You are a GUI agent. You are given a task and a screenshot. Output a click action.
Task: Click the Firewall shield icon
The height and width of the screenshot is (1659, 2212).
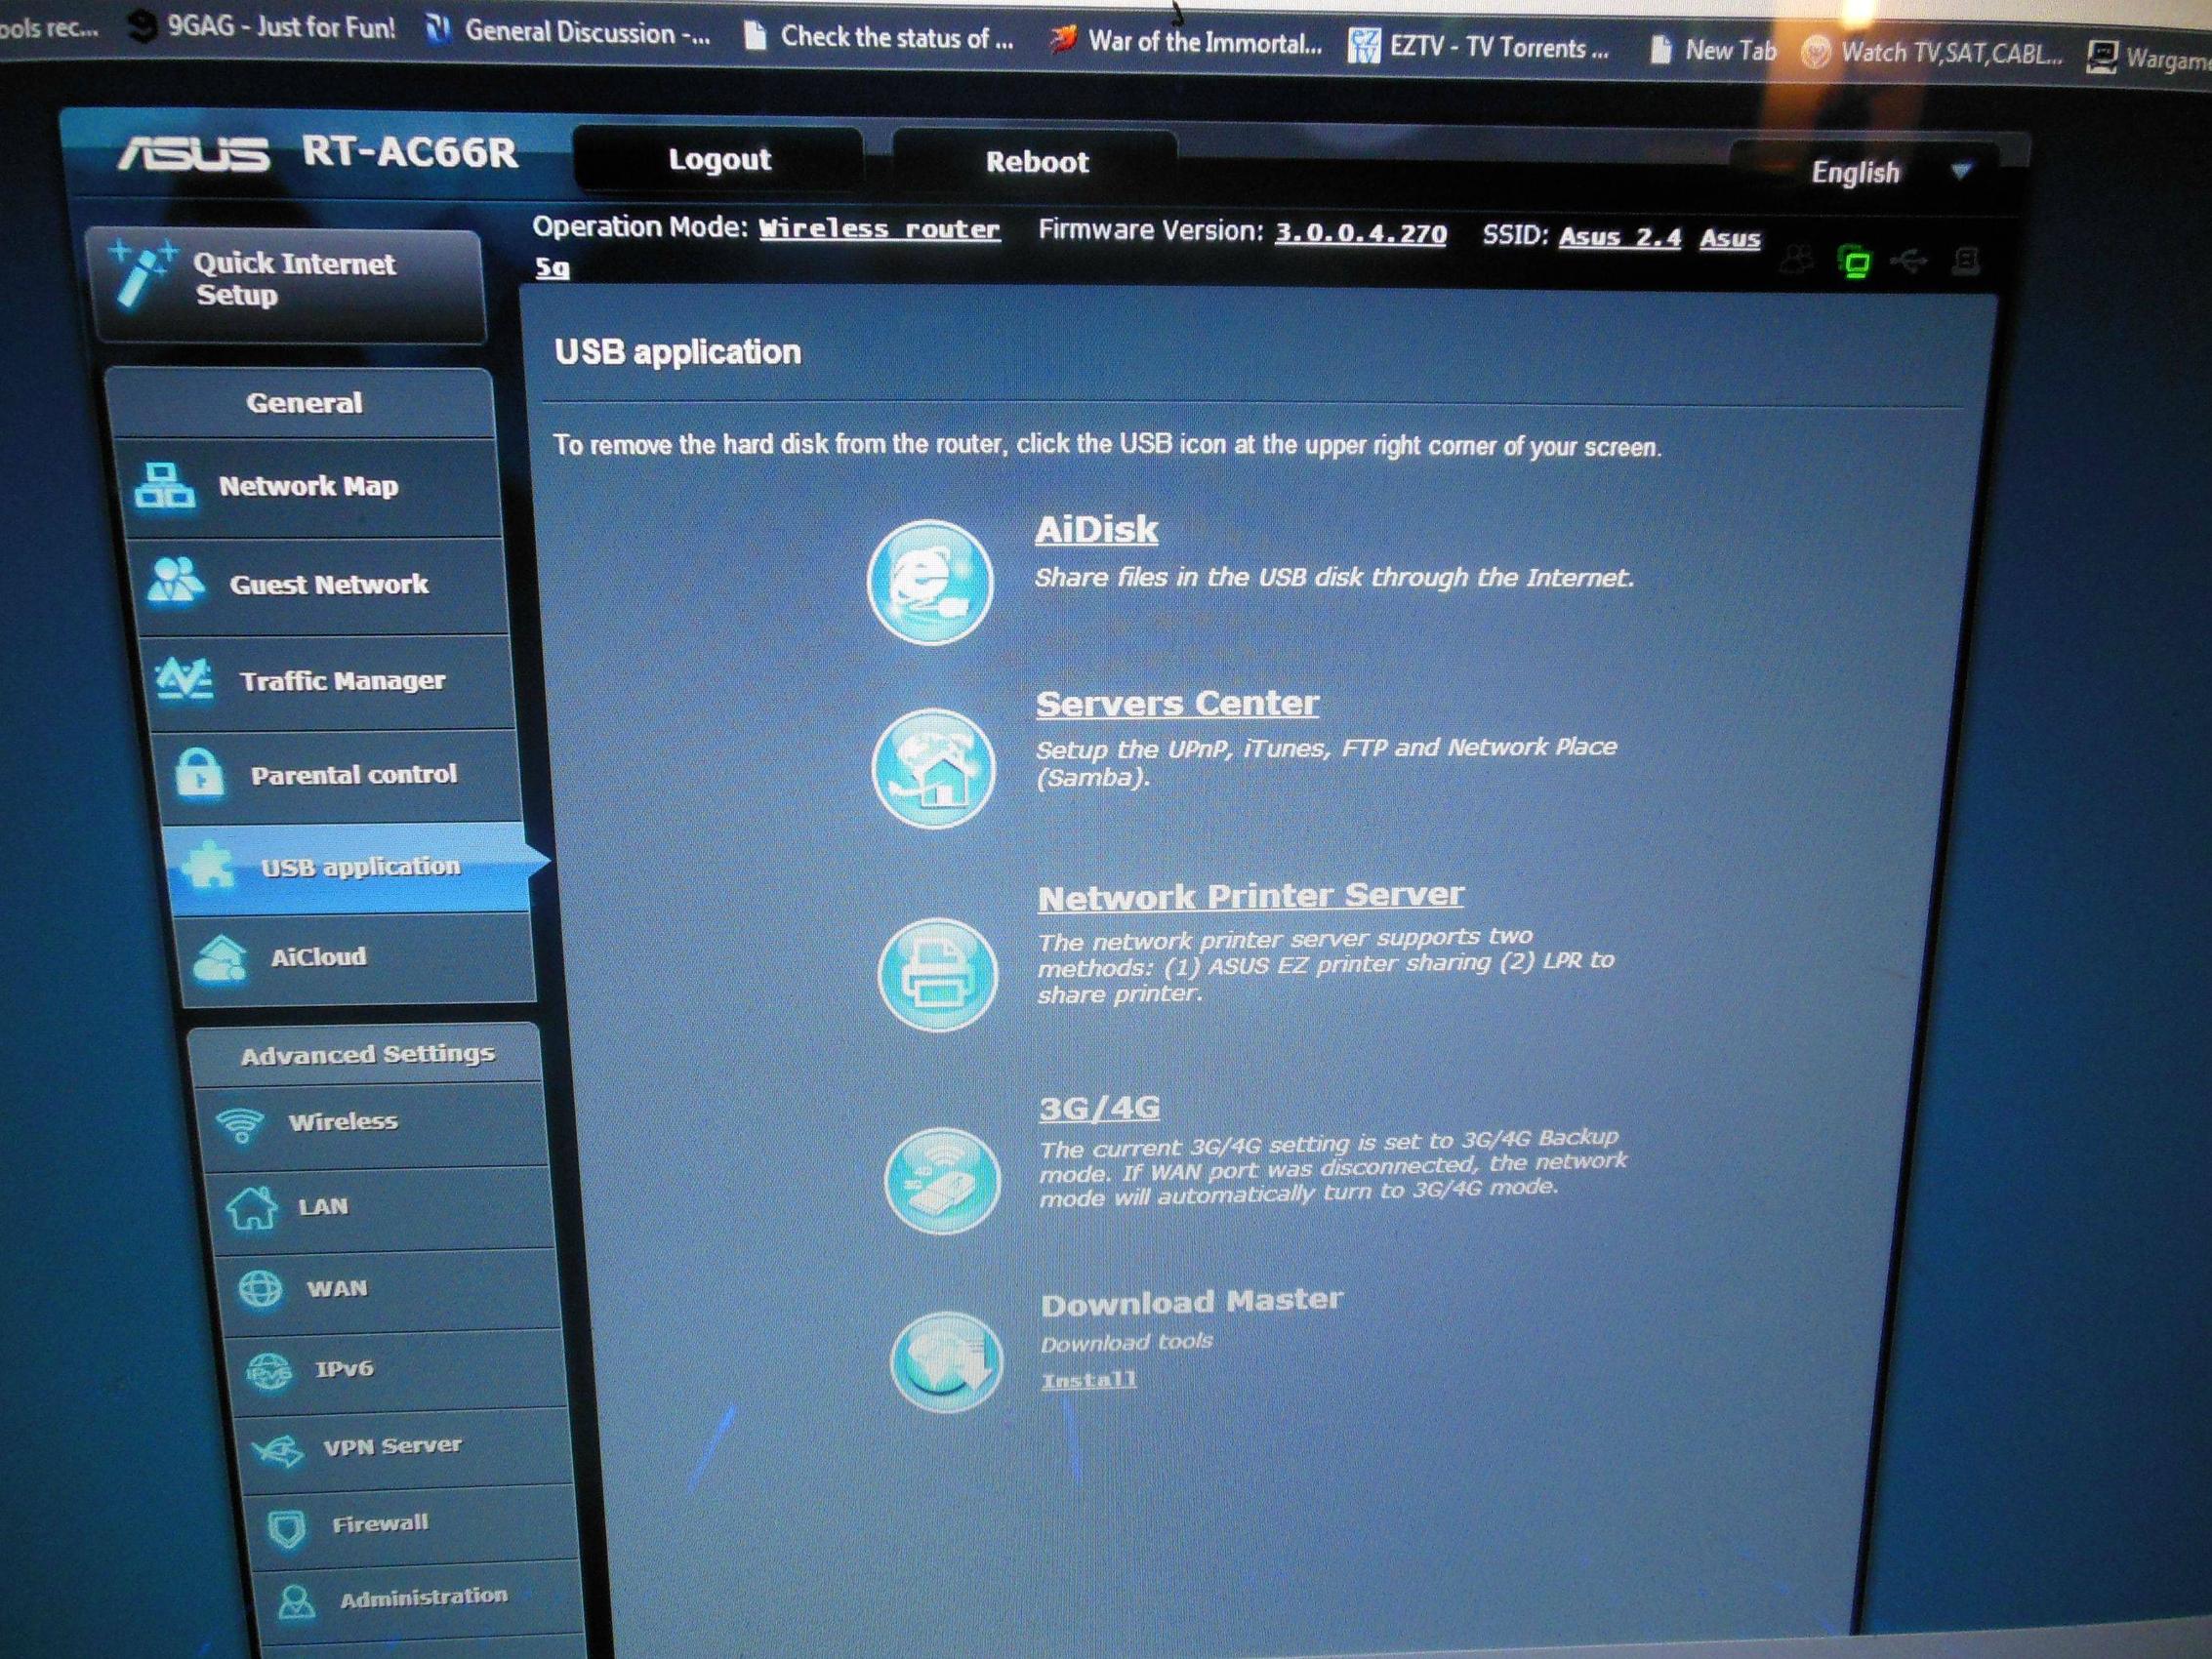pyautogui.click(x=287, y=1528)
